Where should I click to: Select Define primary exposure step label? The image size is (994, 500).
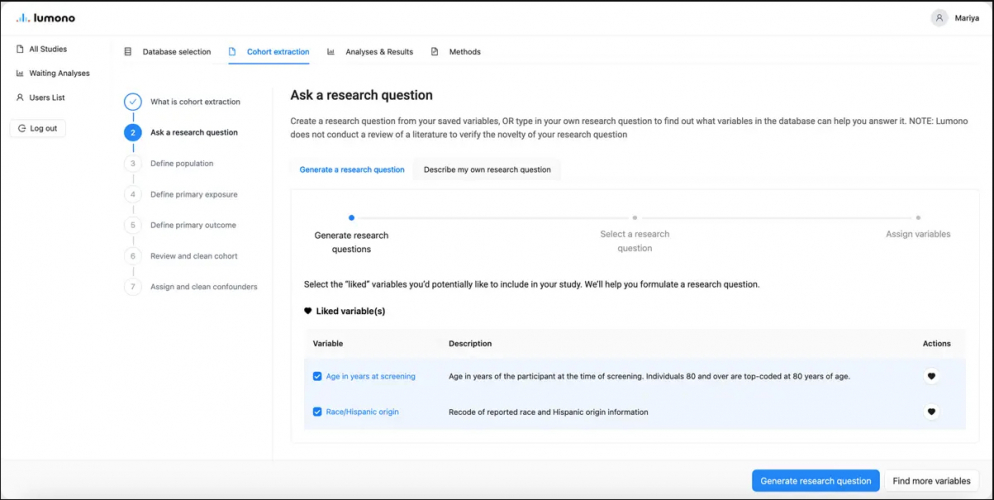(194, 195)
